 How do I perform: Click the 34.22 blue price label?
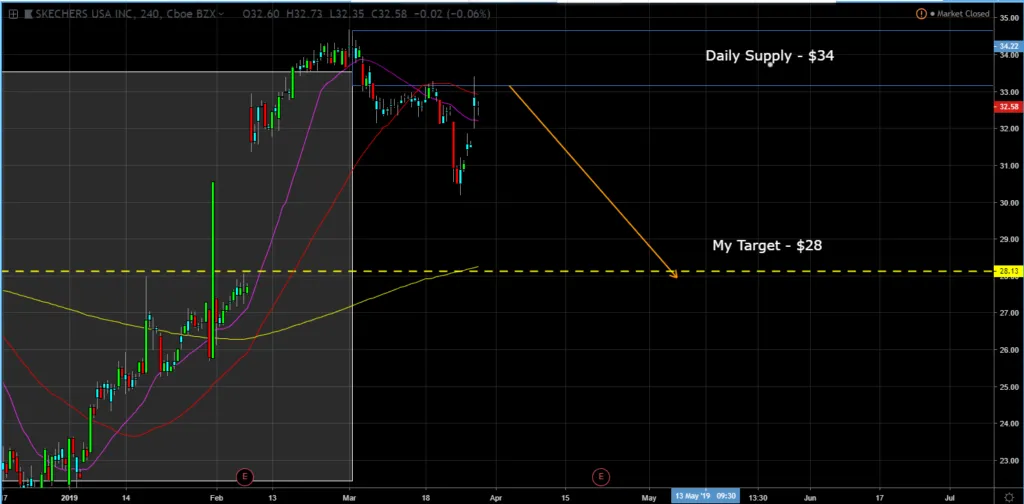click(x=1008, y=46)
